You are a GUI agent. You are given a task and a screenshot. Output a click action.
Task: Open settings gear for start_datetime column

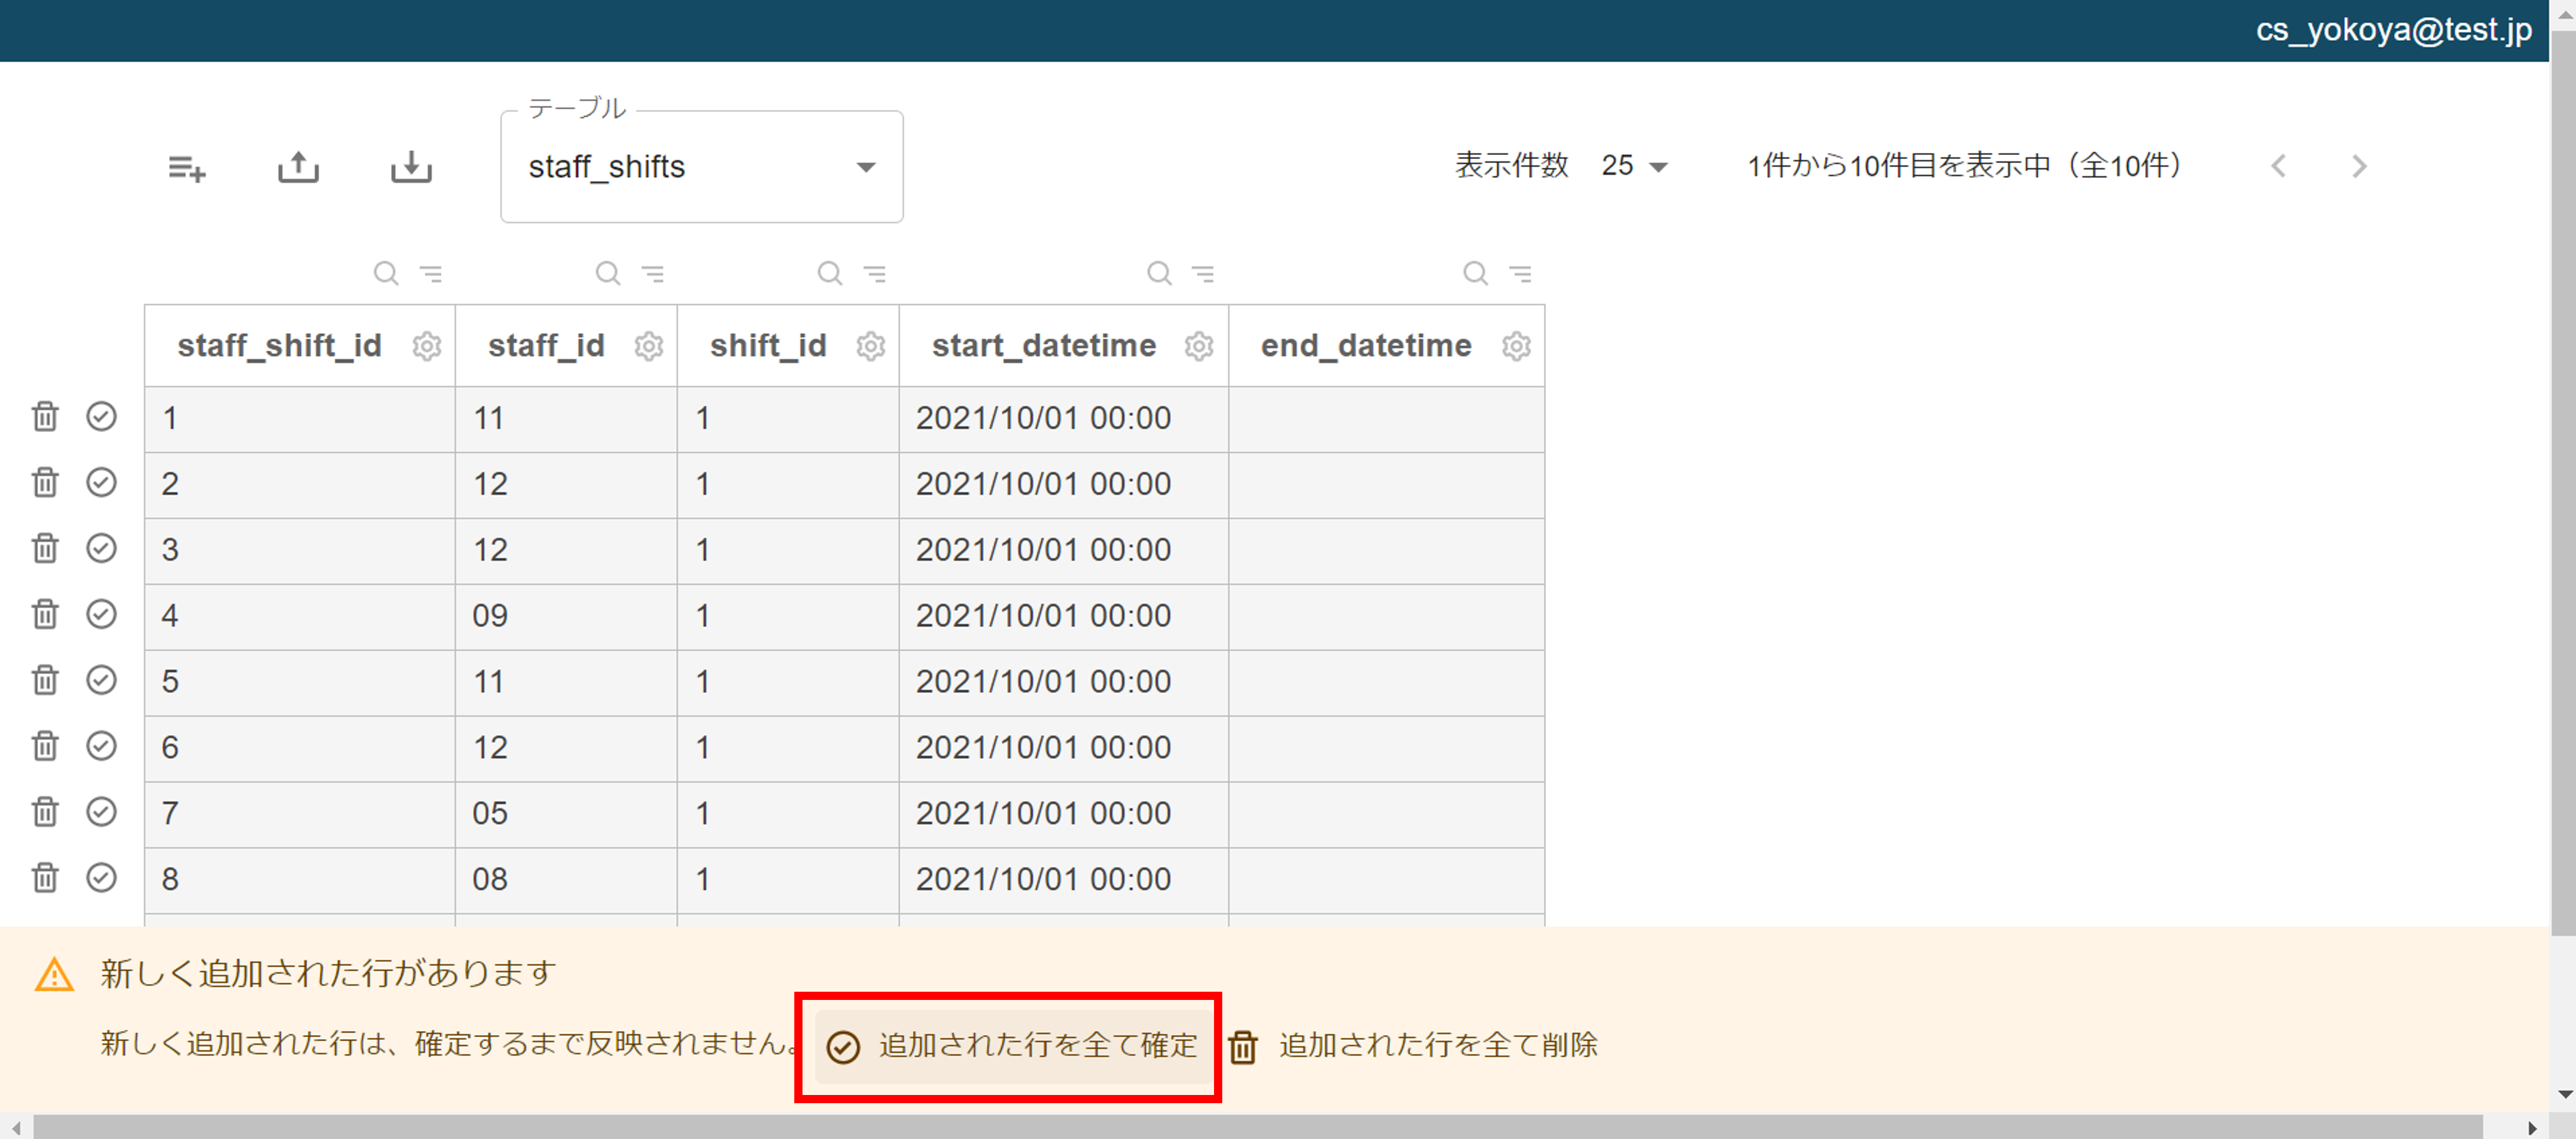1199,346
